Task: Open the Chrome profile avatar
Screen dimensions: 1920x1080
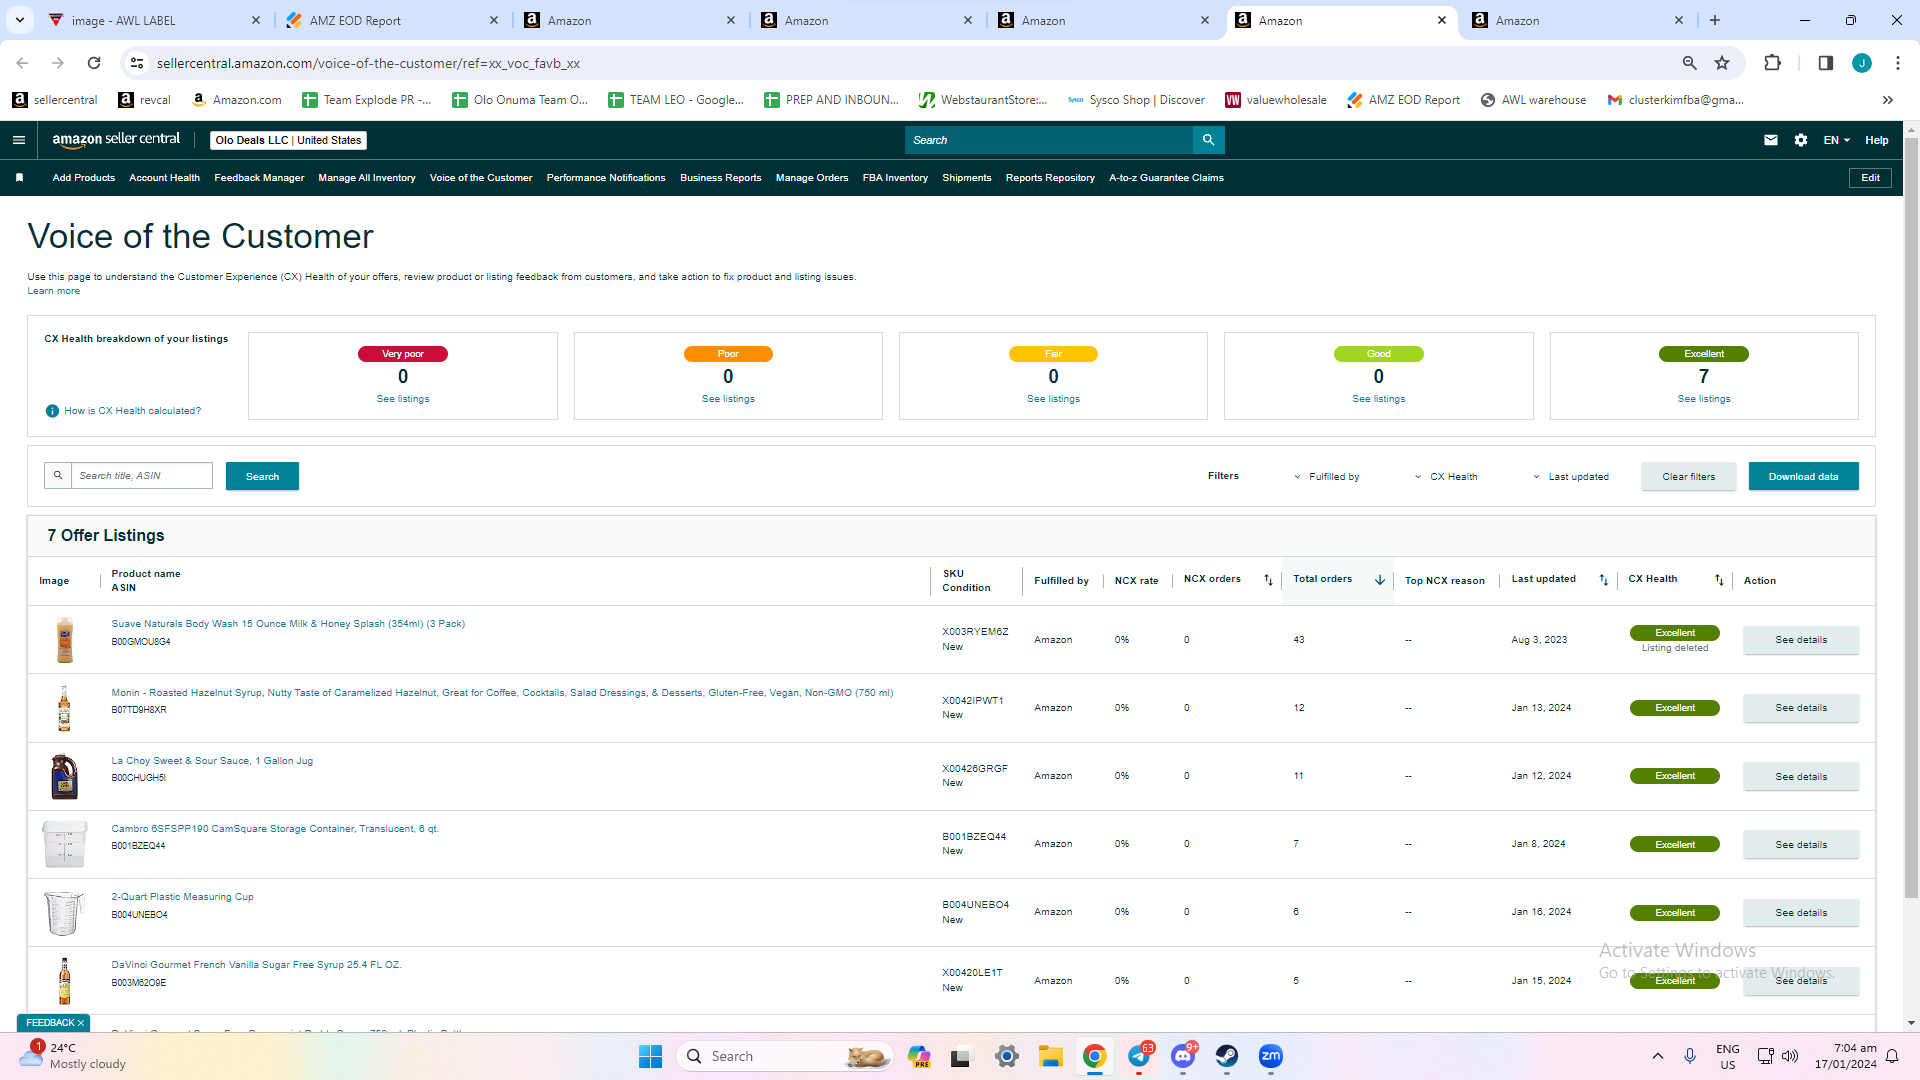Action: click(1862, 63)
